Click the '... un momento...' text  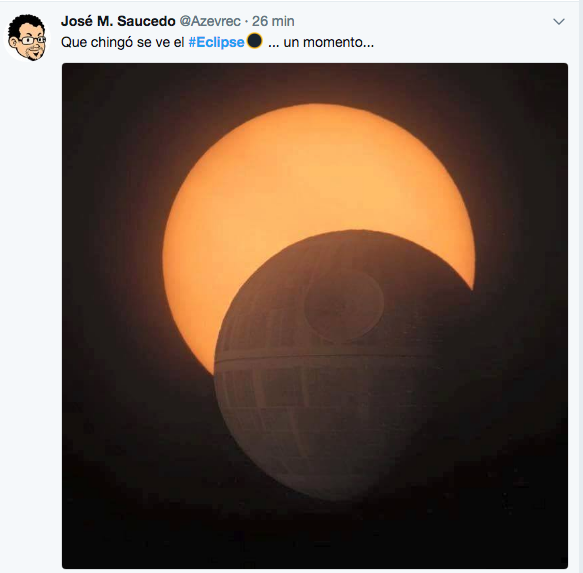pyautogui.click(x=321, y=42)
